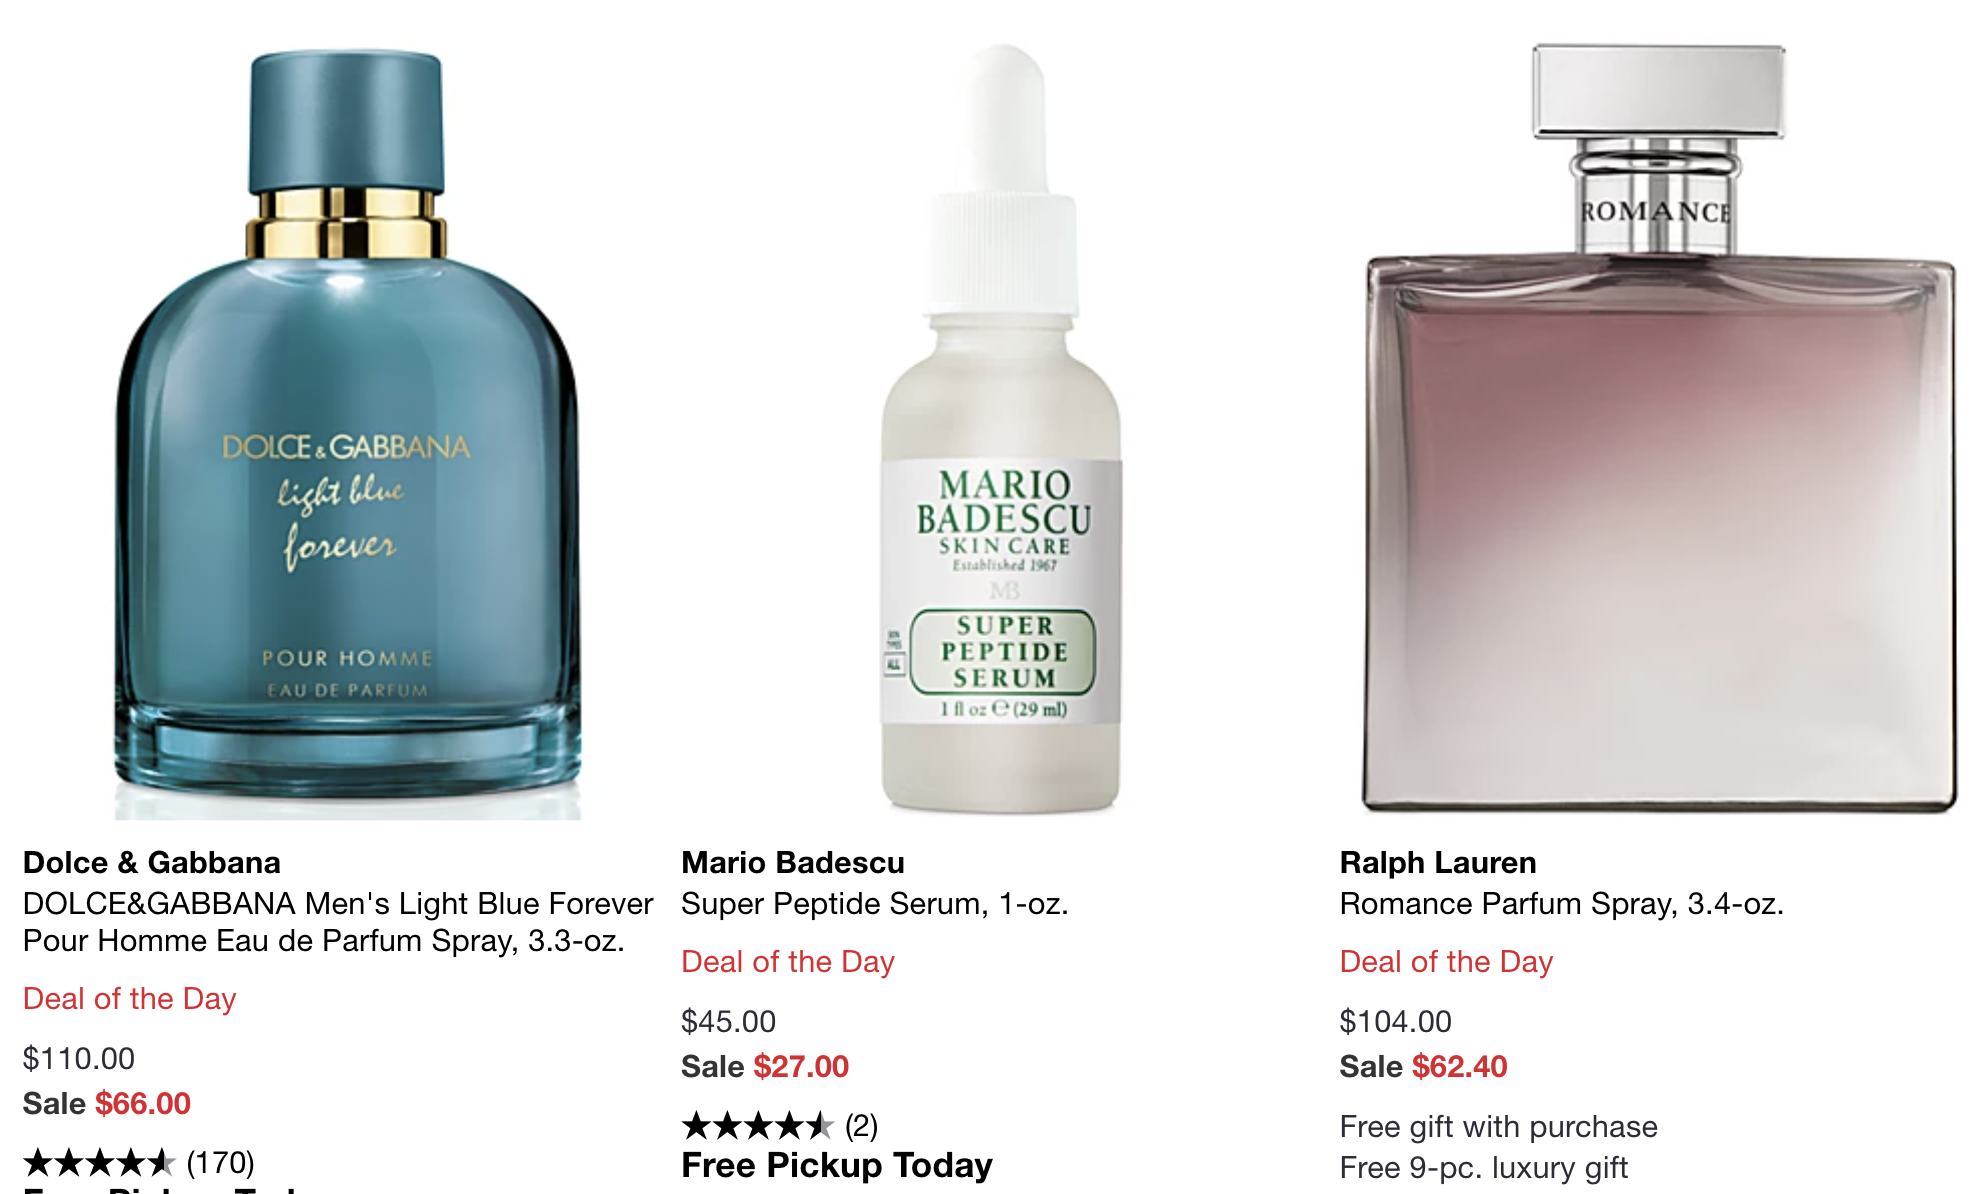This screenshot has height=1194, width=1988.
Task: Click Deal of the Day under Ralph Lauren
Action: tap(1446, 961)
